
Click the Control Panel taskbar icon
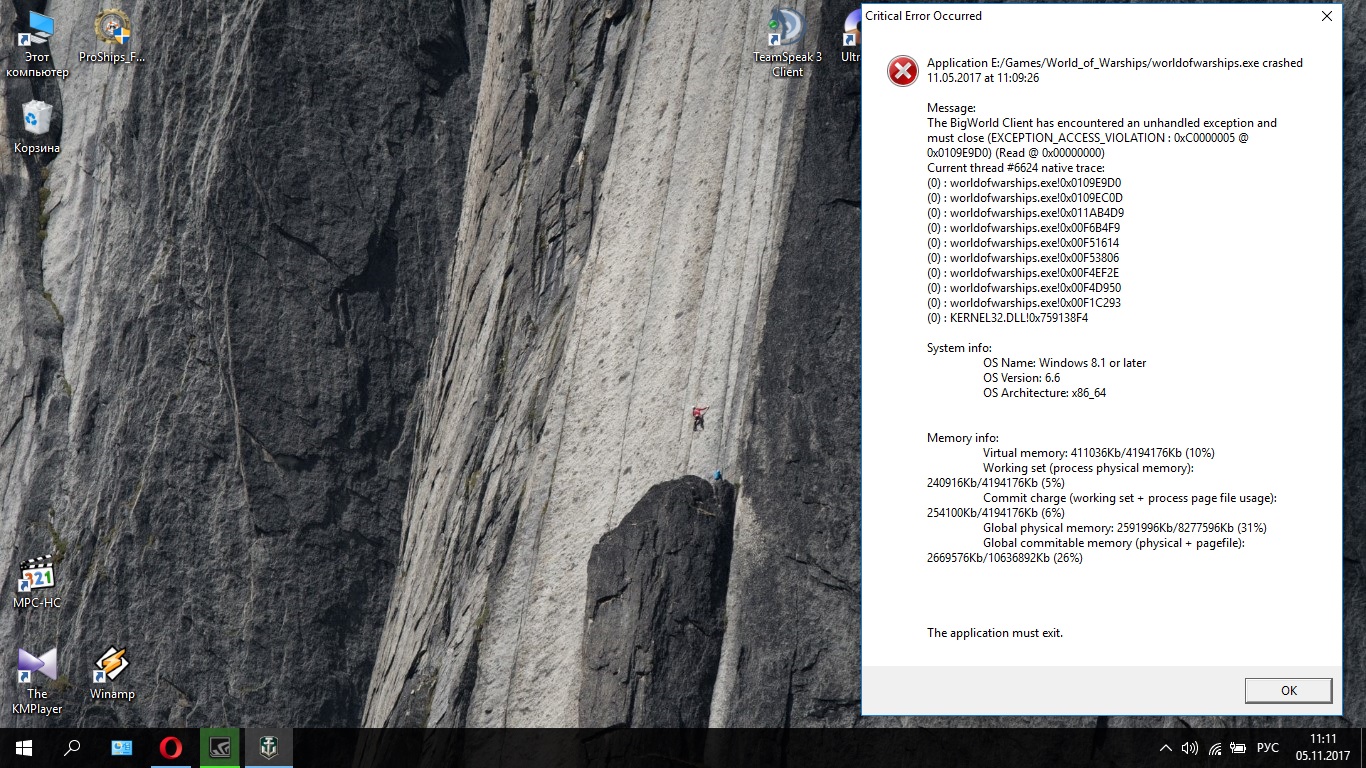(122, 748)
